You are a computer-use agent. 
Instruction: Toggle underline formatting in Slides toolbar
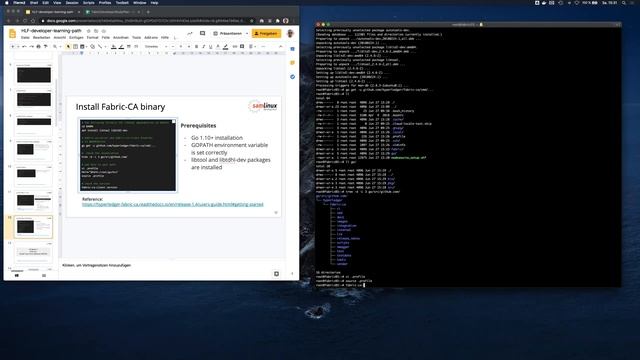[x=211, y=47]
